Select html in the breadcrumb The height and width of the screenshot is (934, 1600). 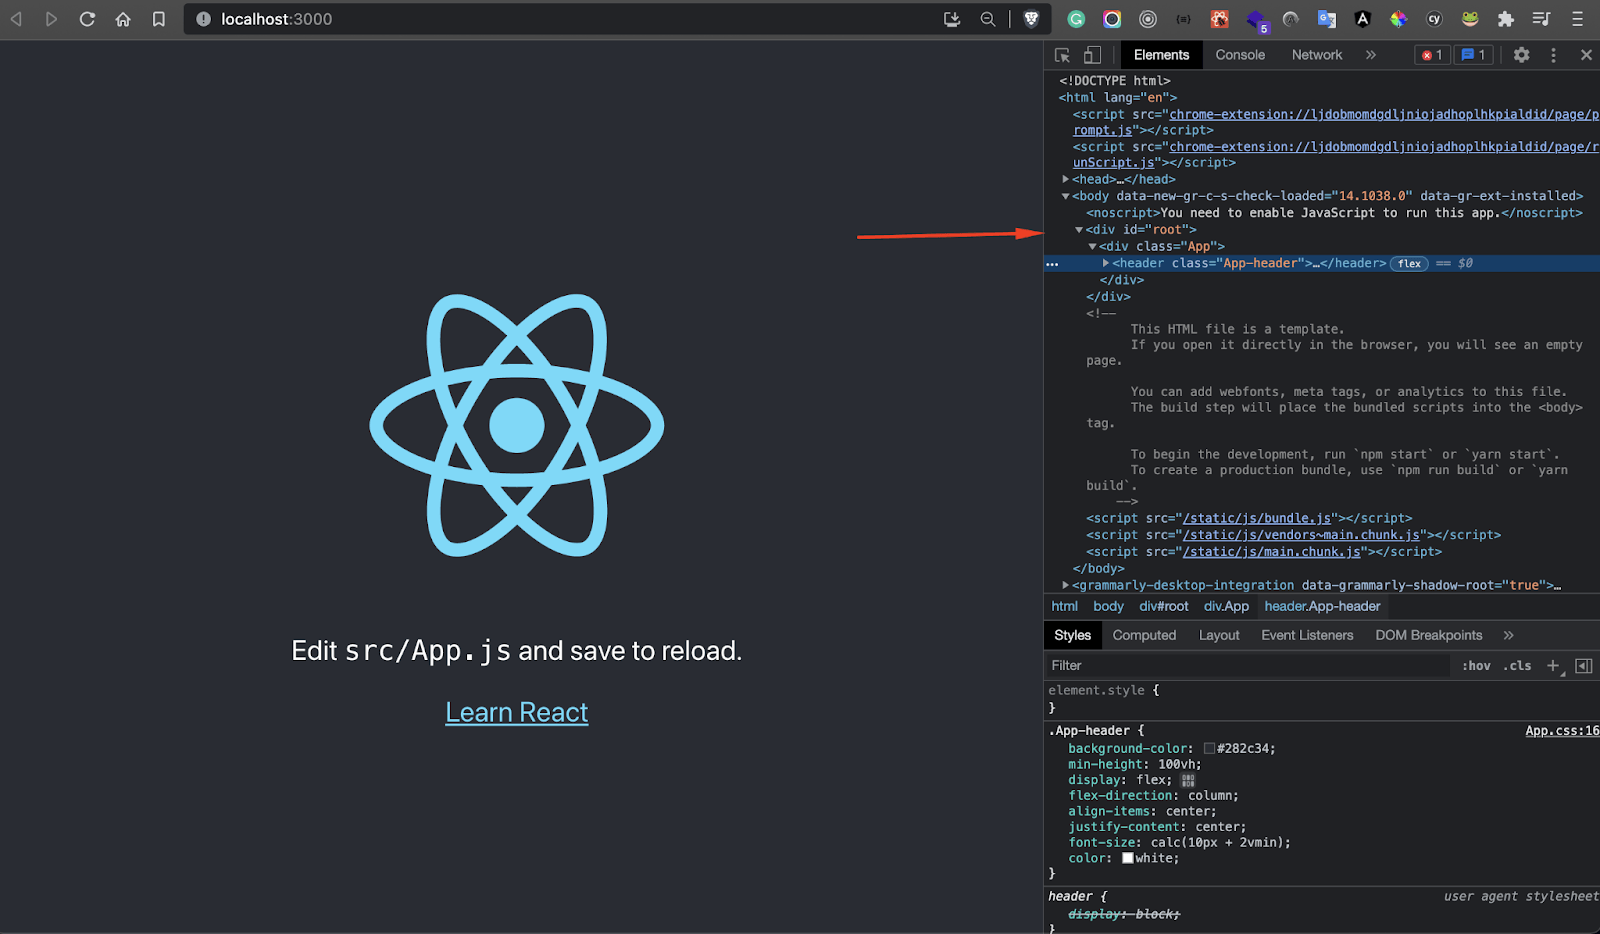click(1064, 606)
